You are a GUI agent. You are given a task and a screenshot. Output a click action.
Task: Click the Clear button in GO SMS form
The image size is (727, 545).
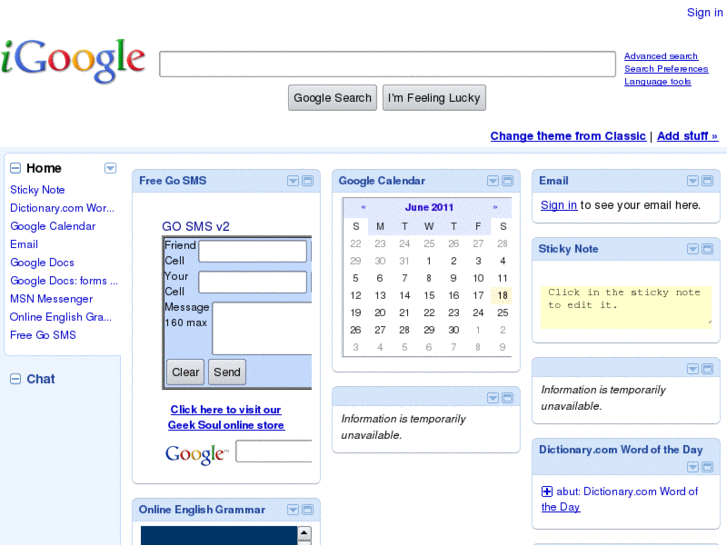tap(185, 372)
